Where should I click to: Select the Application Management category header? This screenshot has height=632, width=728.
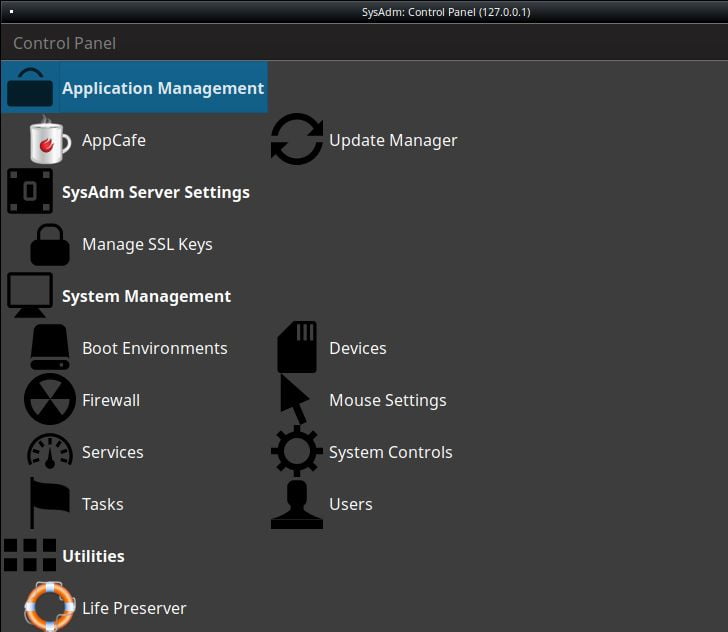click(x=134, y=87)
